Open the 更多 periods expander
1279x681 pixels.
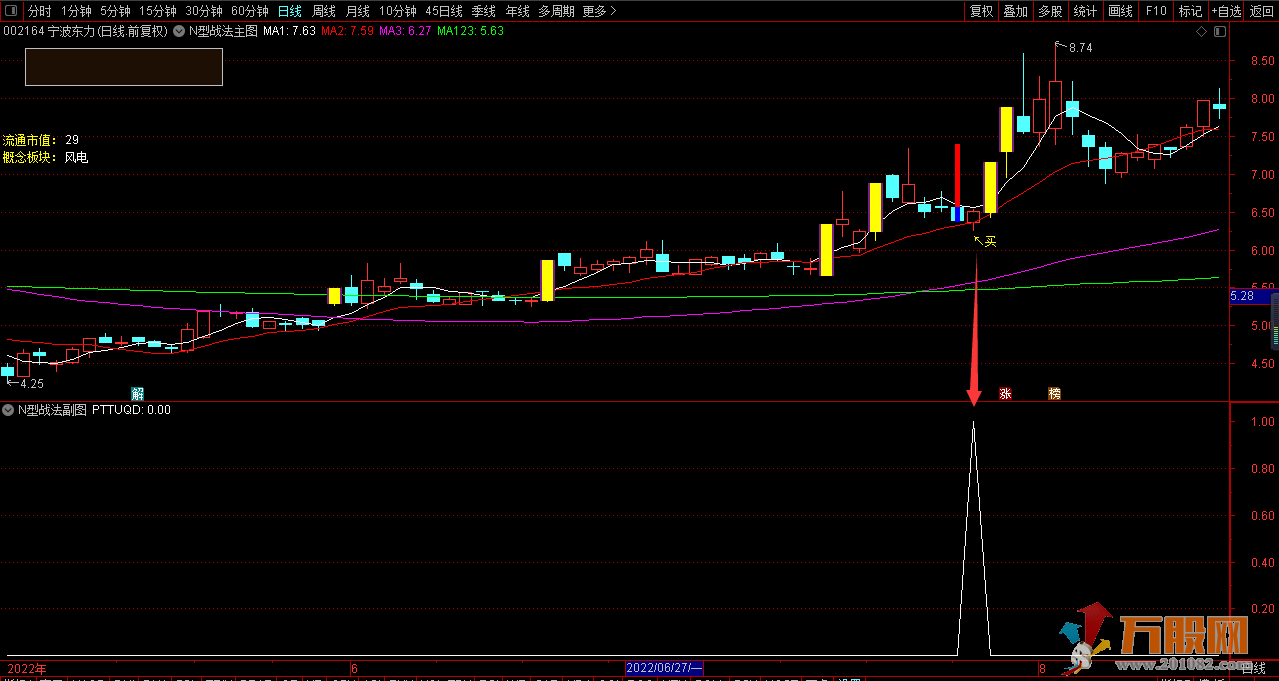(599, 11)
